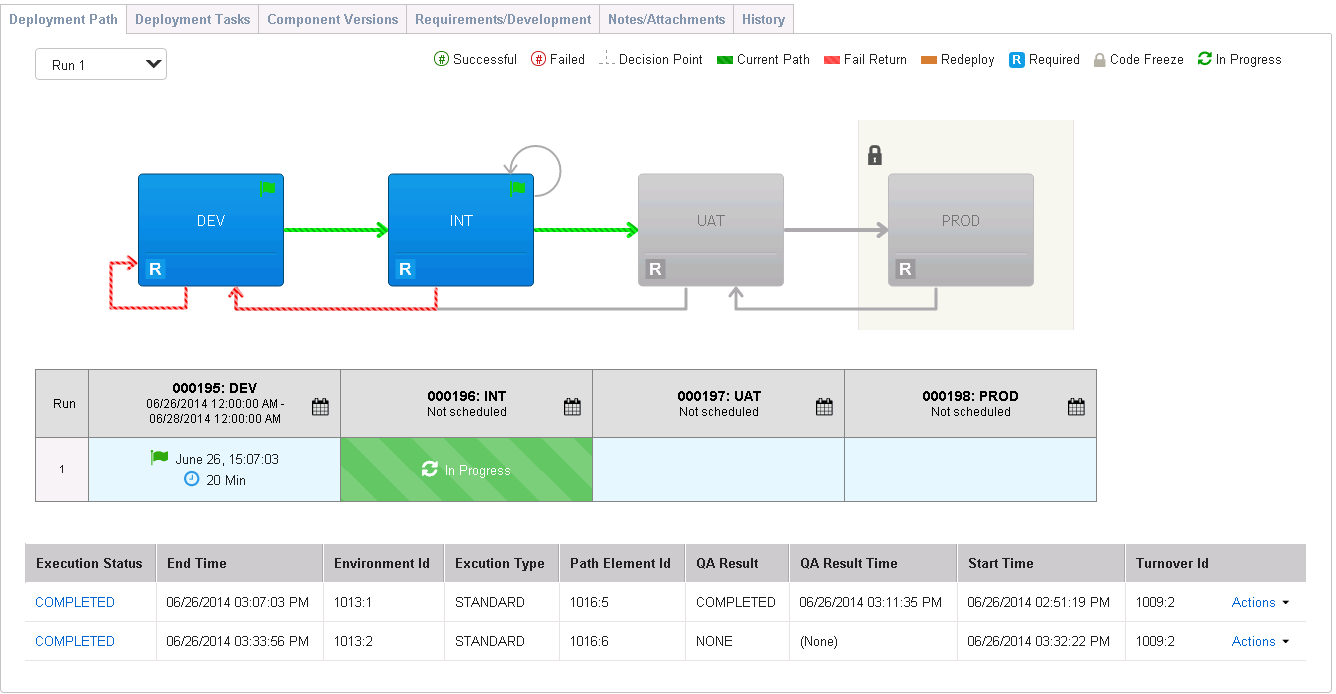Expand Actions menu for first execution row

coord(1260,602)
